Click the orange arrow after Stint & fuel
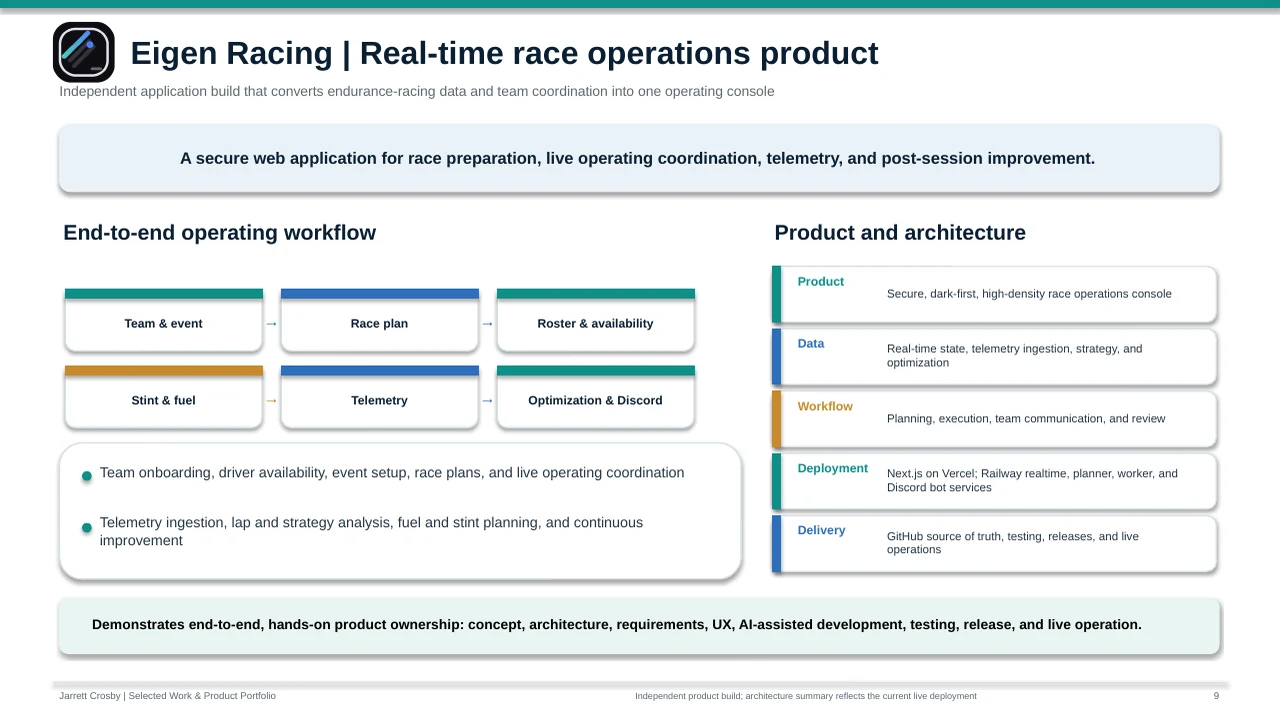This screenshot has height=720, width=1280. tap(272, 401)
